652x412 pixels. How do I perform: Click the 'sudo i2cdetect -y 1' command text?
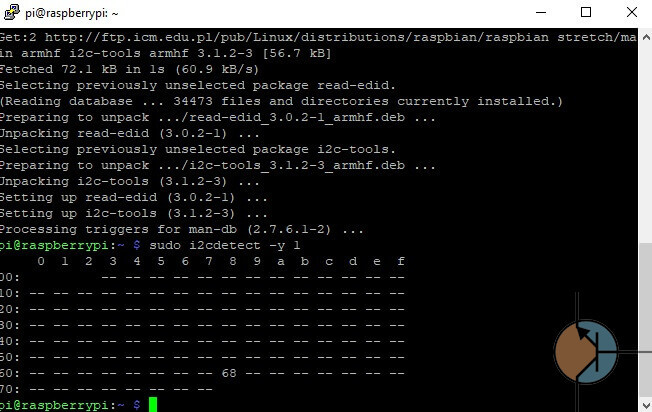coord(225,245)
